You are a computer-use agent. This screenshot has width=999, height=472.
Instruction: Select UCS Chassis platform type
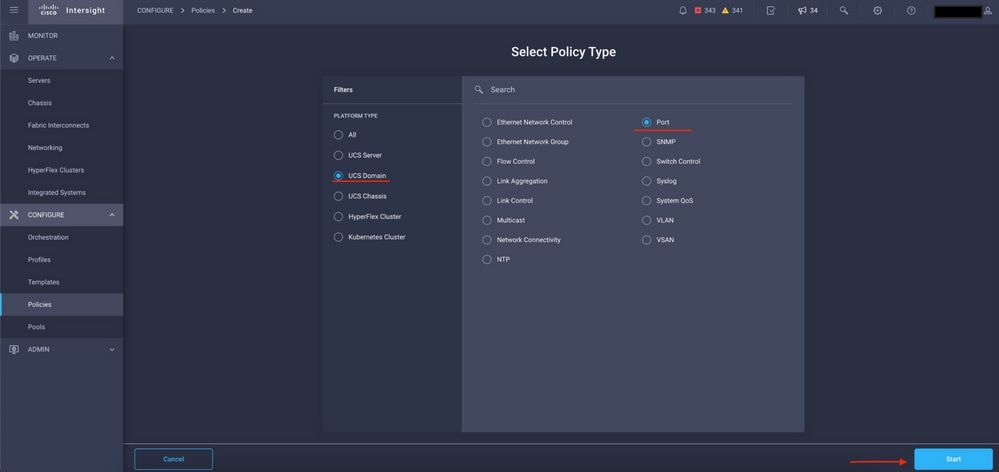tap(338, 196)
